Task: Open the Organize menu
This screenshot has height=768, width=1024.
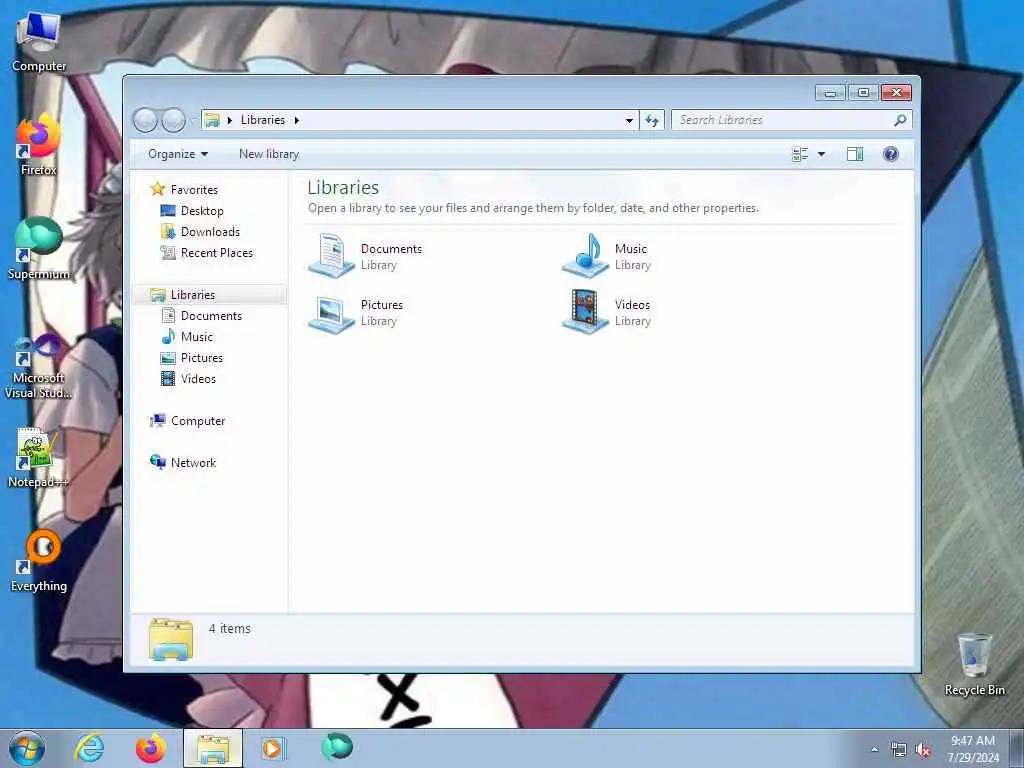Action: pos(178,154)
